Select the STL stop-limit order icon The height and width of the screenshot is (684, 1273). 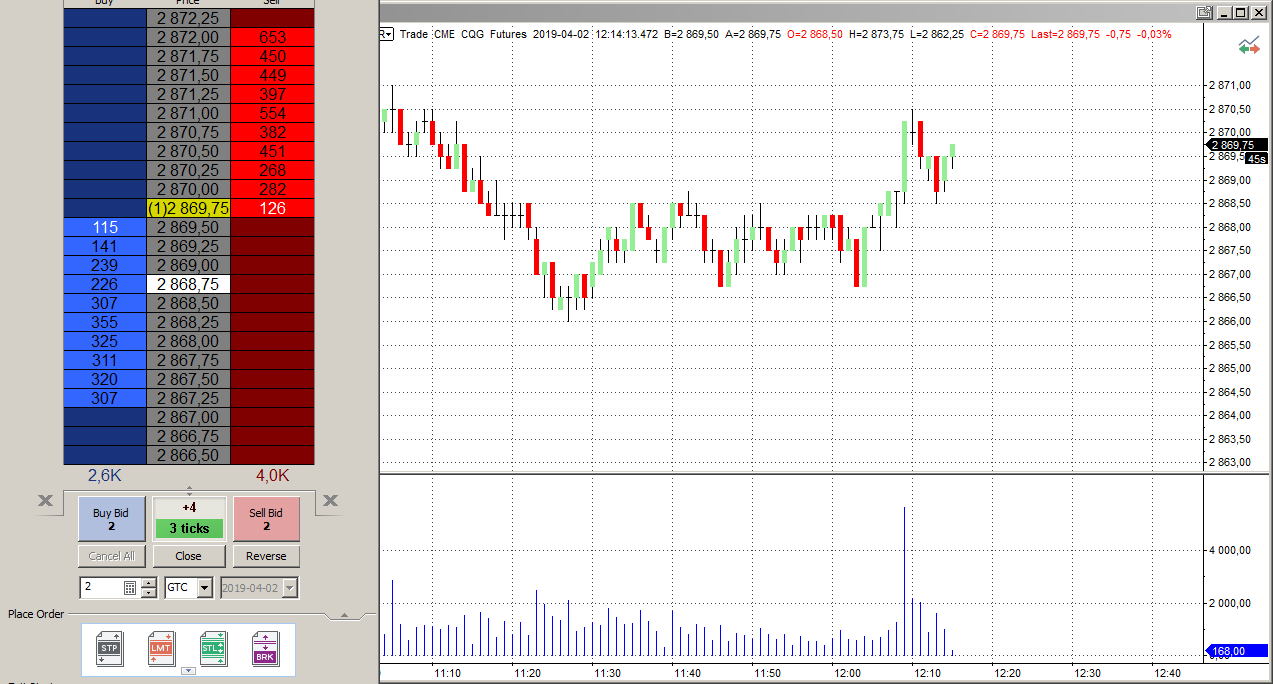[214, 648]
